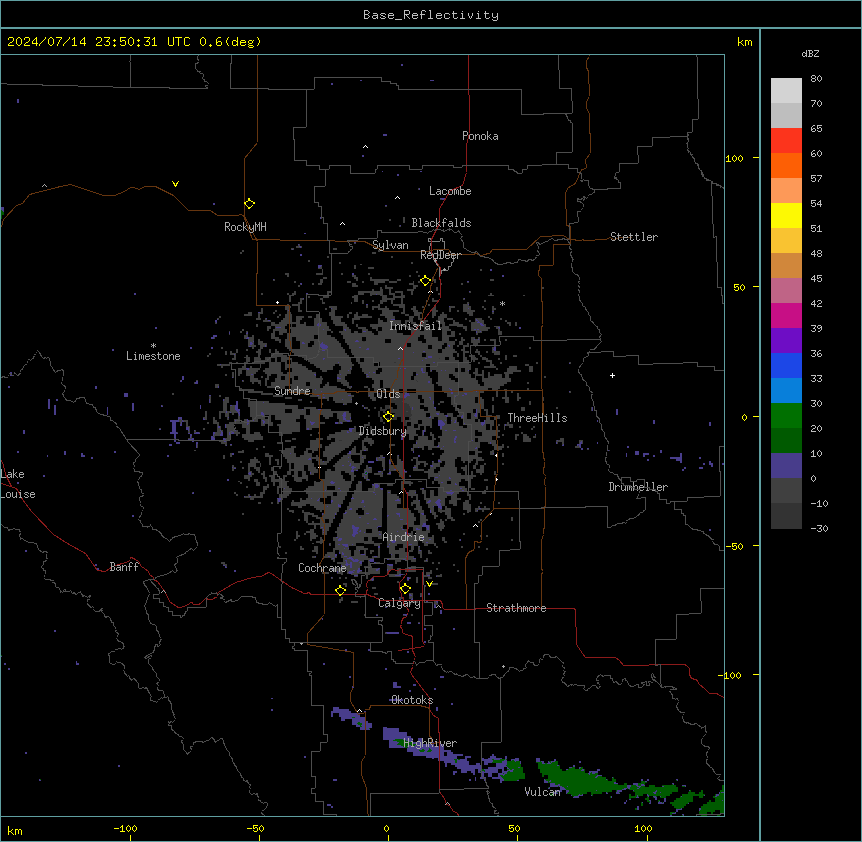Click the HighRiver label
862x842 pixels.
click(x=430, y=743)
